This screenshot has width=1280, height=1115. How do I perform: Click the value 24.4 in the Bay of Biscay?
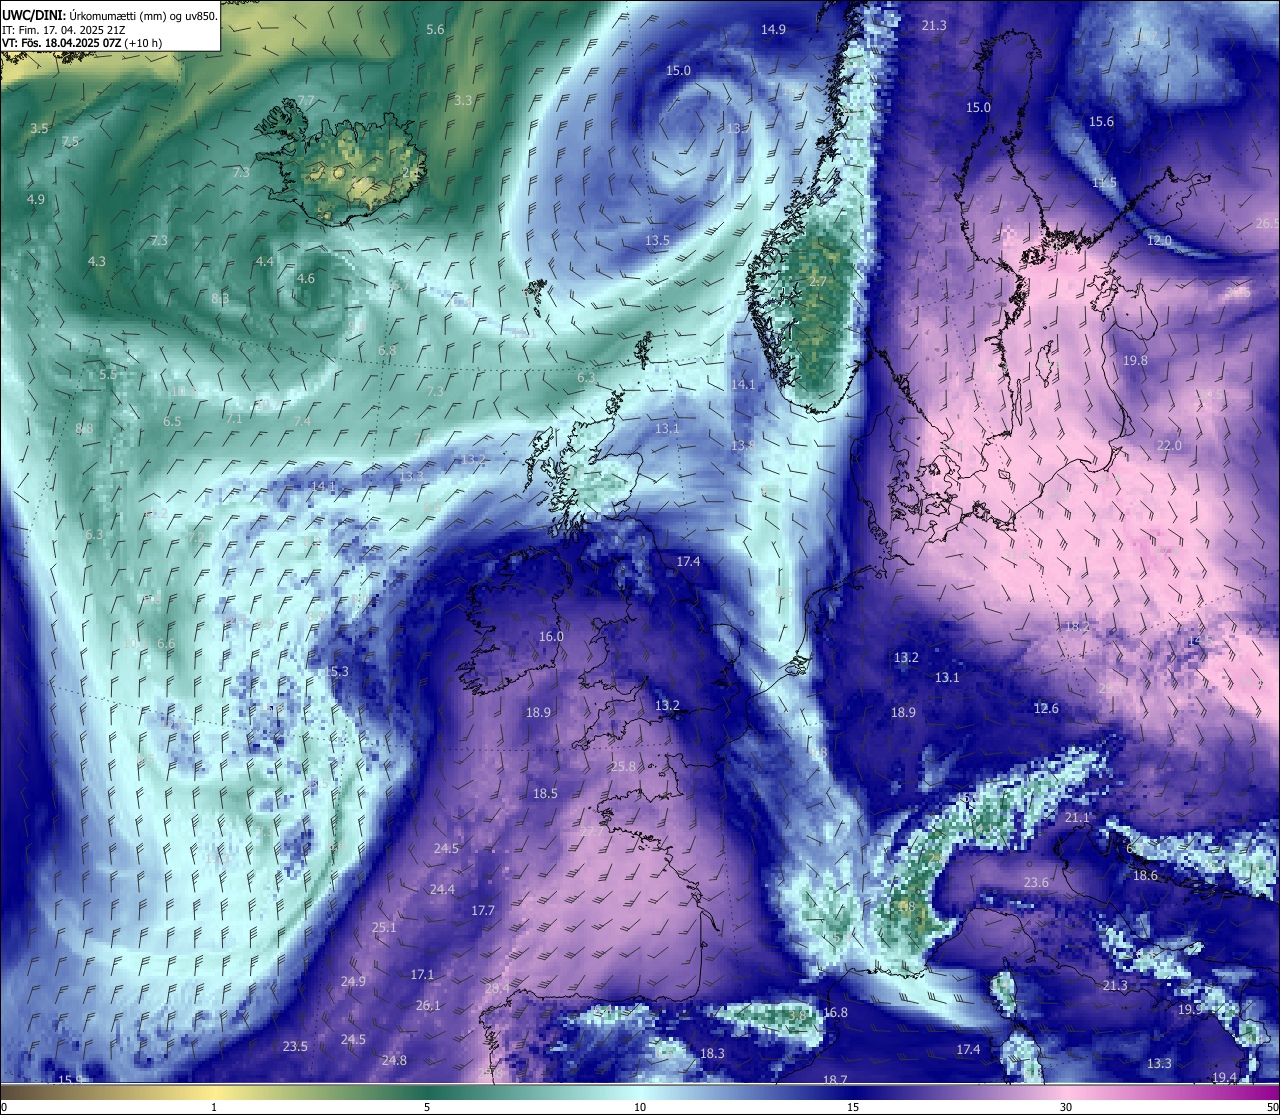tap(442, 890)
